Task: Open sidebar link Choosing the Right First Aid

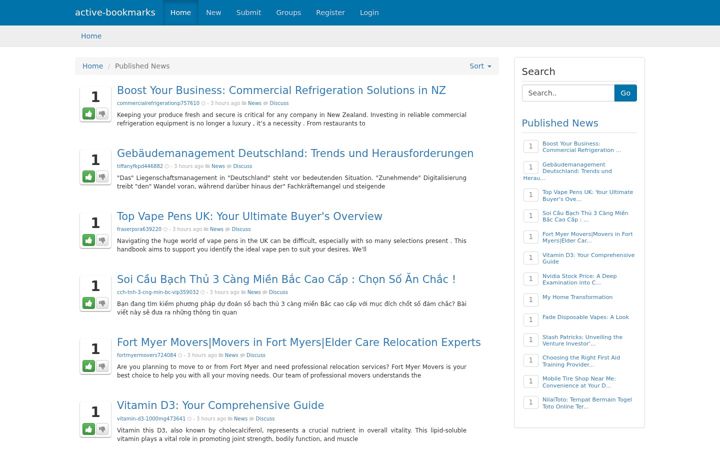Action: (581, 361)
